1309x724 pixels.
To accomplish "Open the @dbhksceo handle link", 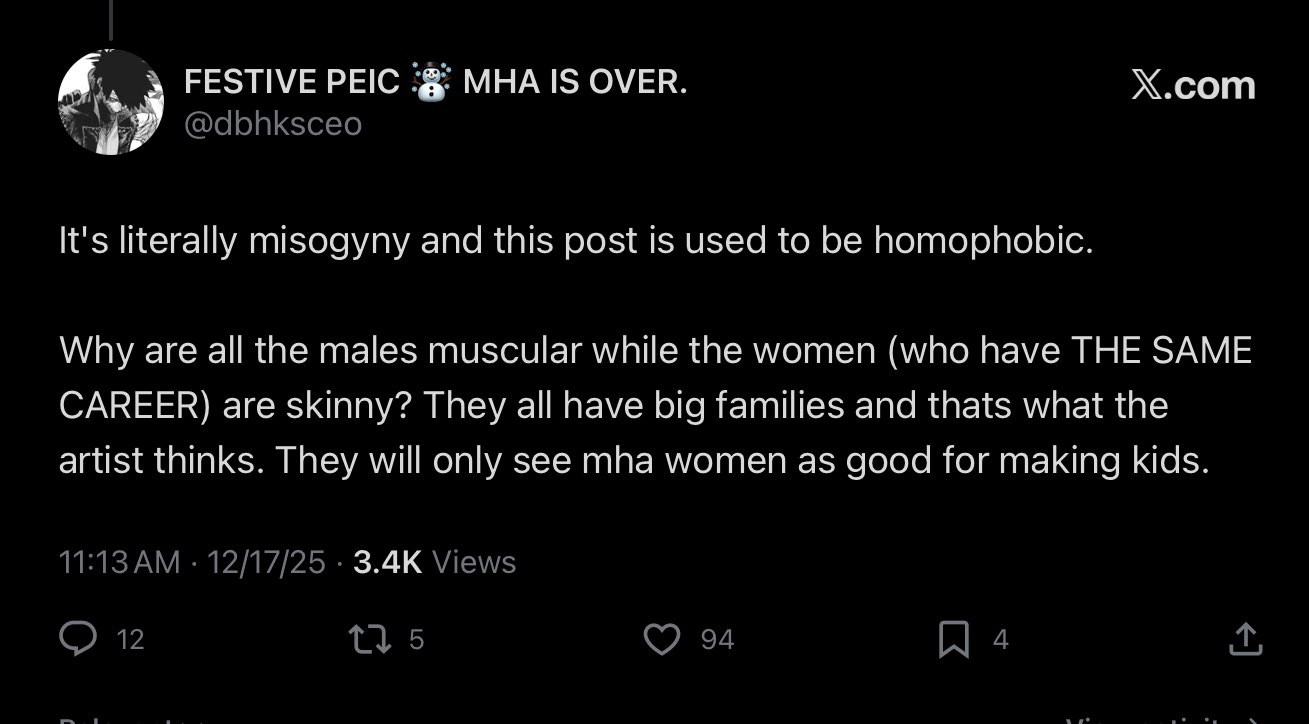I will tap(272, 124).
